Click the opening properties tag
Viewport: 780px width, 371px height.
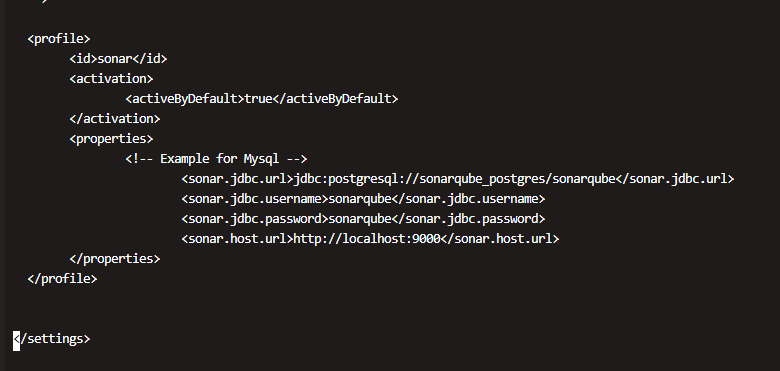pyautogui.click(x=111, y=139)
